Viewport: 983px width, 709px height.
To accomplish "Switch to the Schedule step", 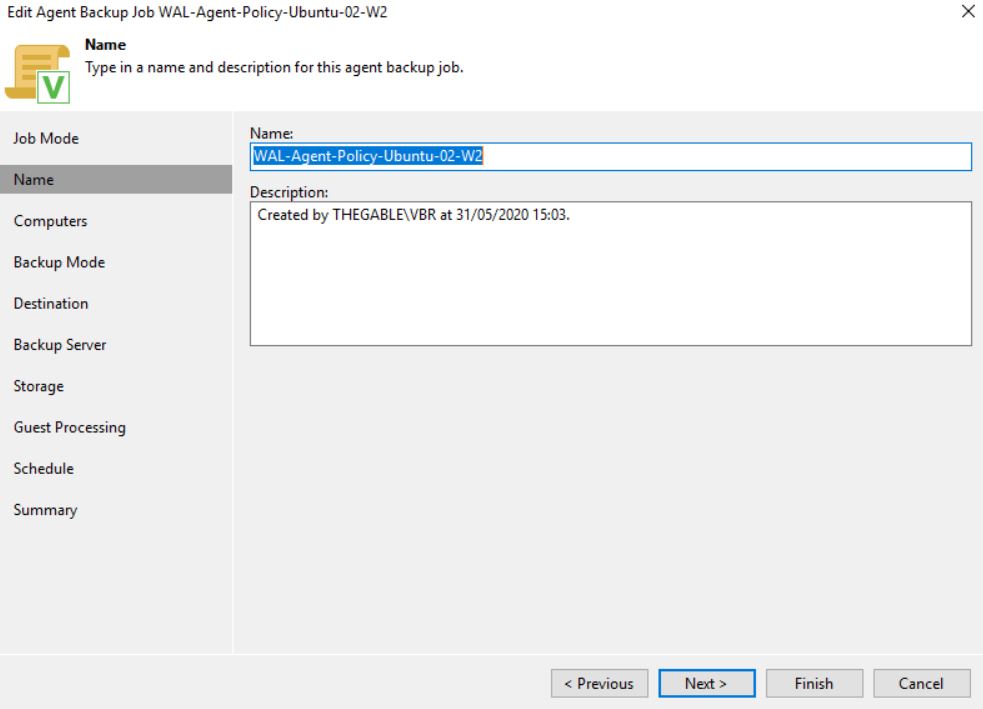I will [43, 469].
